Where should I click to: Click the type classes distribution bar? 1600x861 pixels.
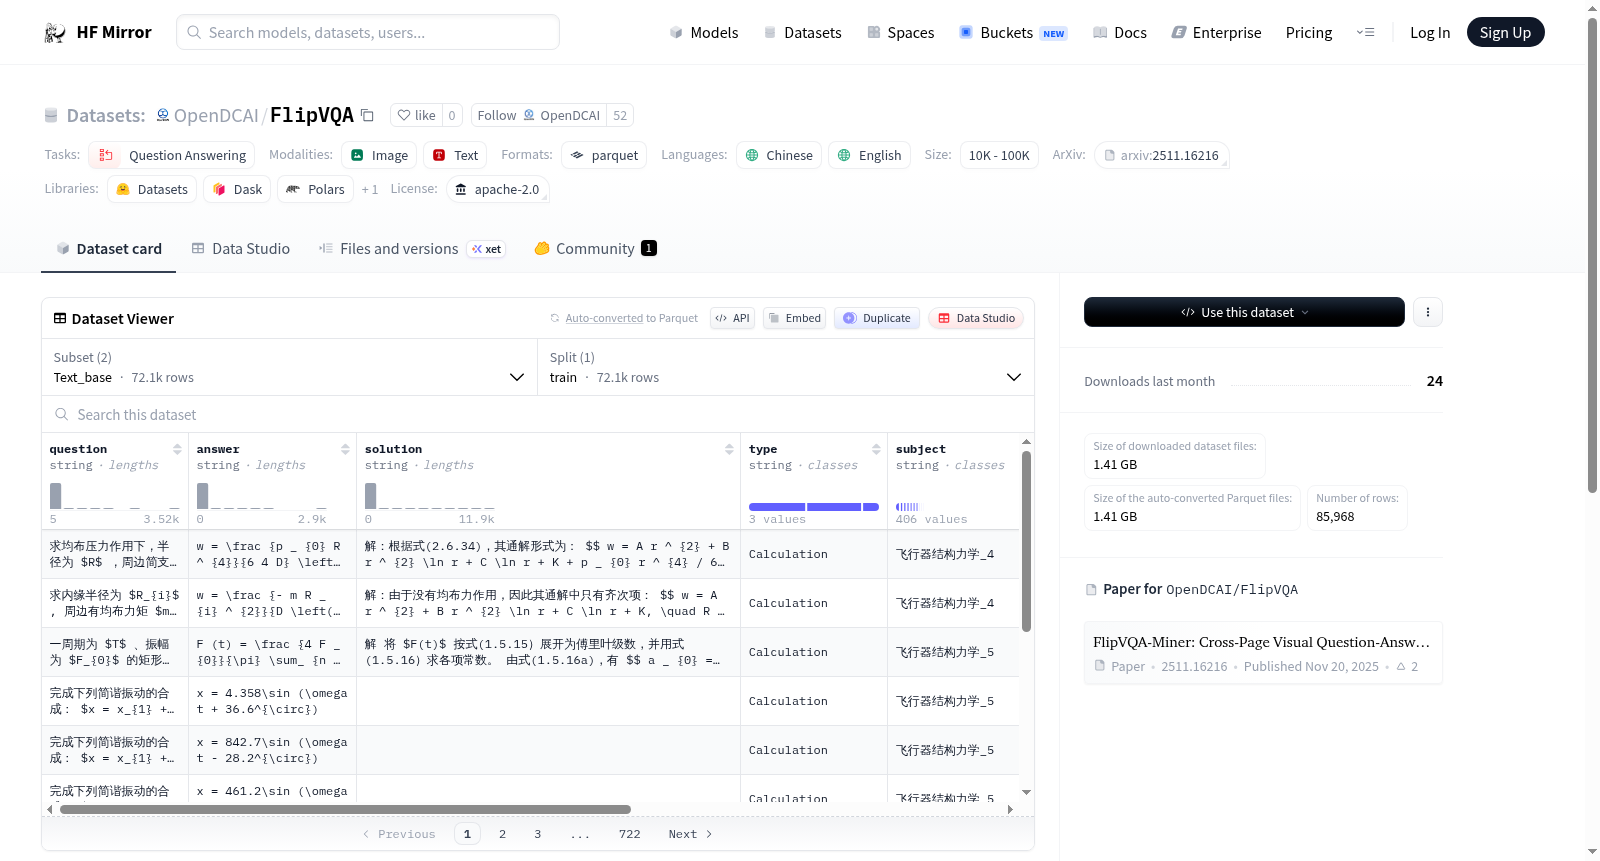click(x=814, y=507)
